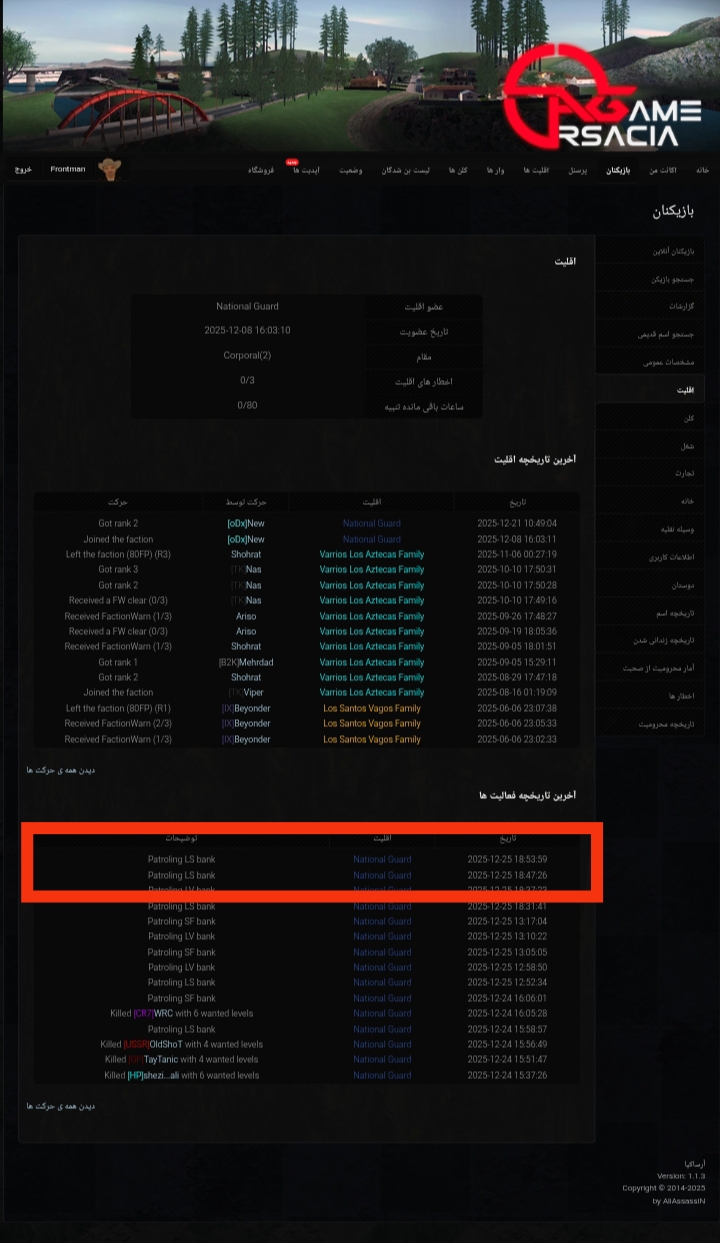The width and height of the screenshot is (720, 1243).
Task: Click دیدن همه ی حرکت ها under faction history
Action: [x=61, y=770]
